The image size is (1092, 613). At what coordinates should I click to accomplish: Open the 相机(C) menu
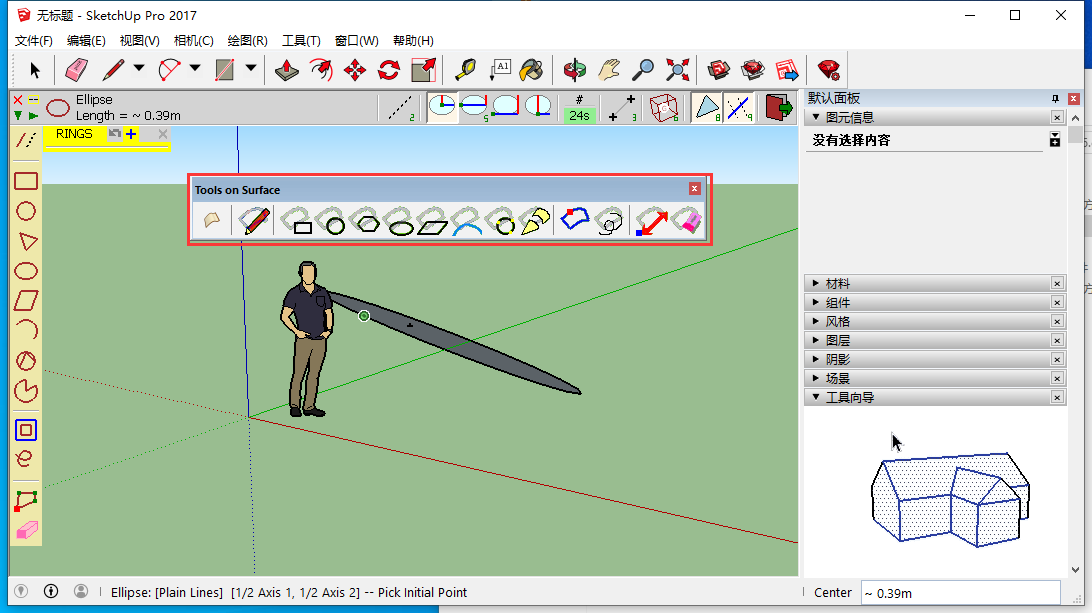point(193,41)
